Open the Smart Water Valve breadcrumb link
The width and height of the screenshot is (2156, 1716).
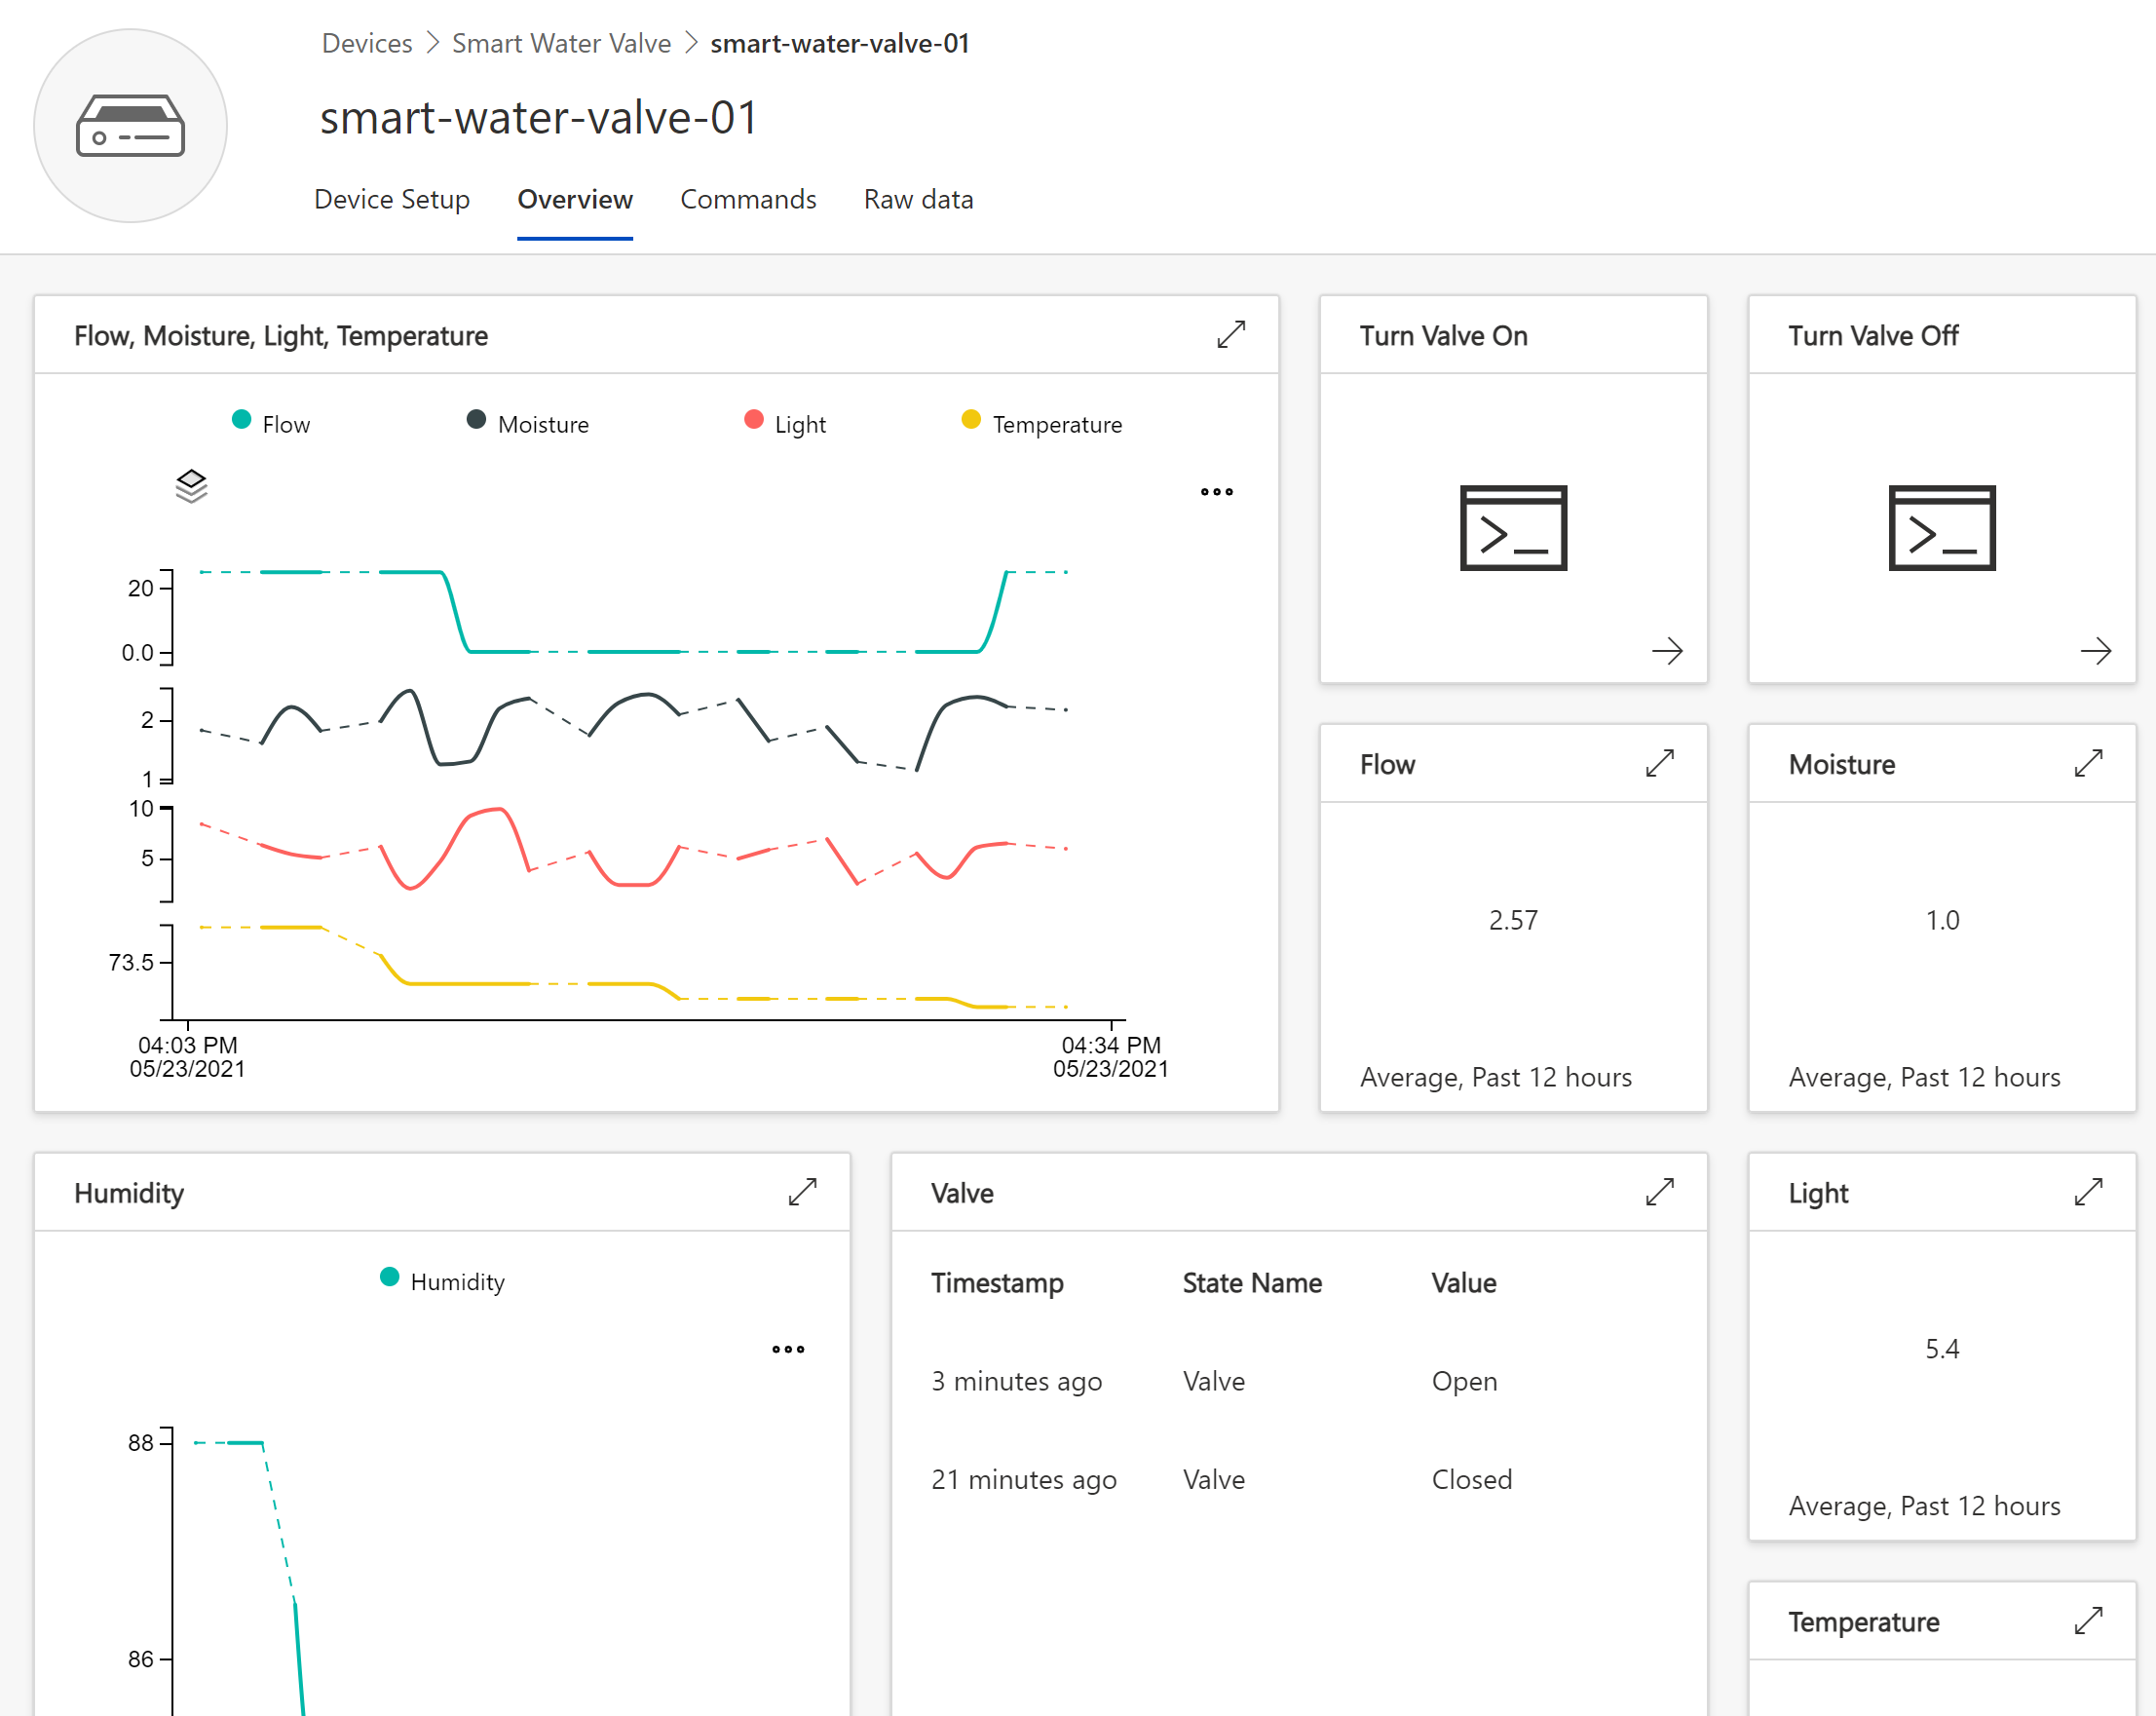click(560, 43)
